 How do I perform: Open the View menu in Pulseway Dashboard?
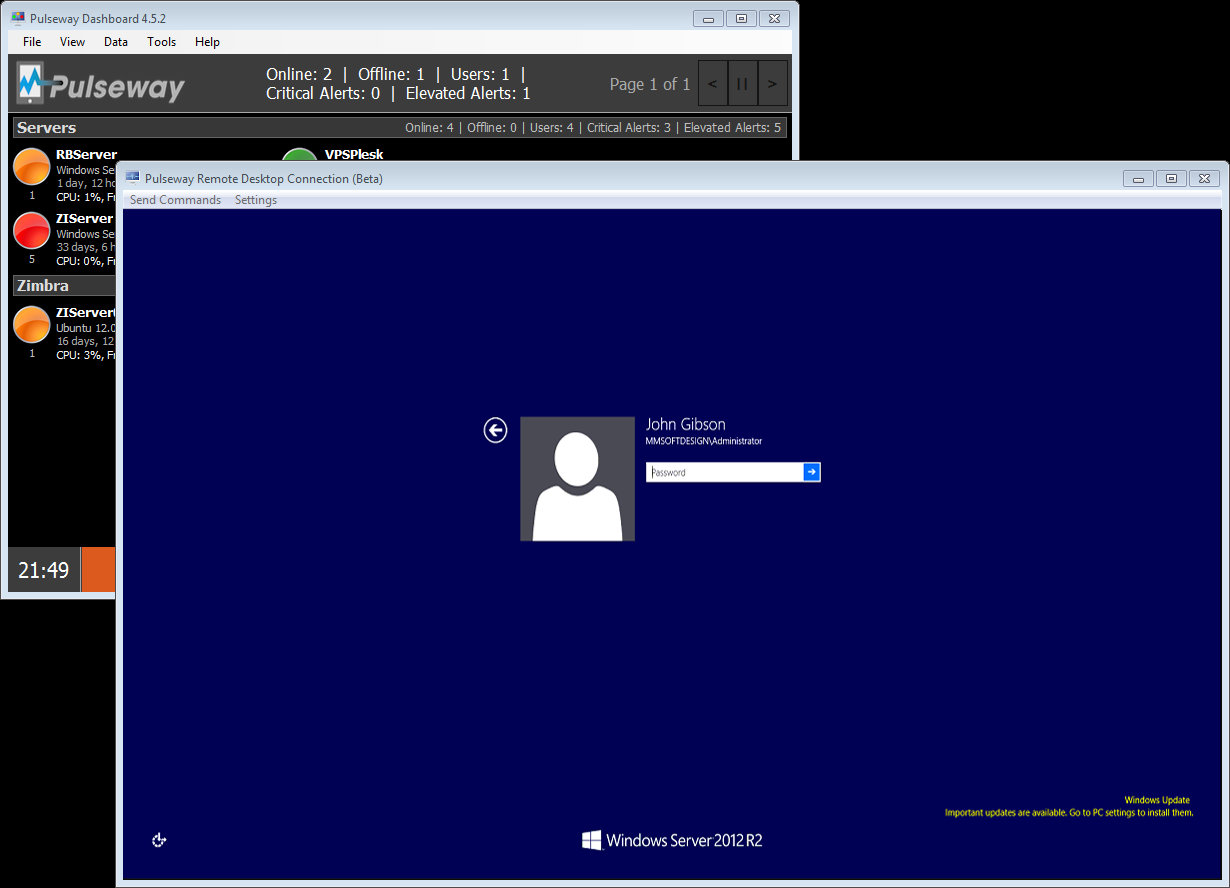tap(73, 42)
